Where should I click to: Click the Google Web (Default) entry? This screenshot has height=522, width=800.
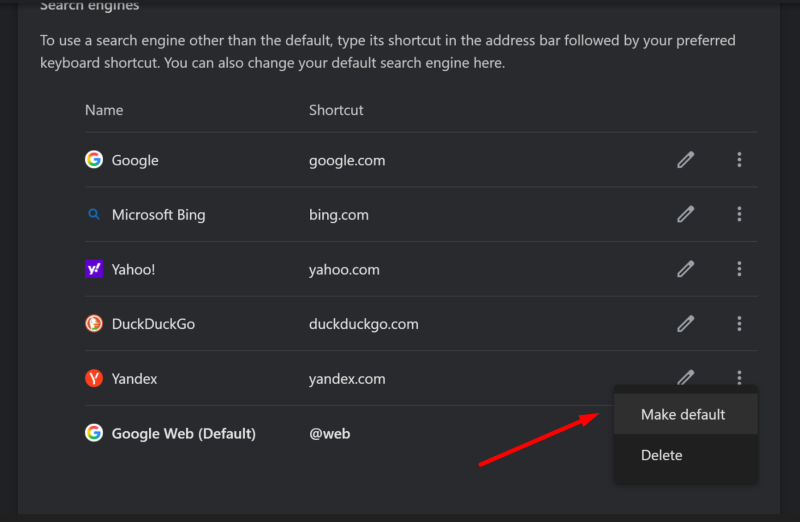[183, 434]
